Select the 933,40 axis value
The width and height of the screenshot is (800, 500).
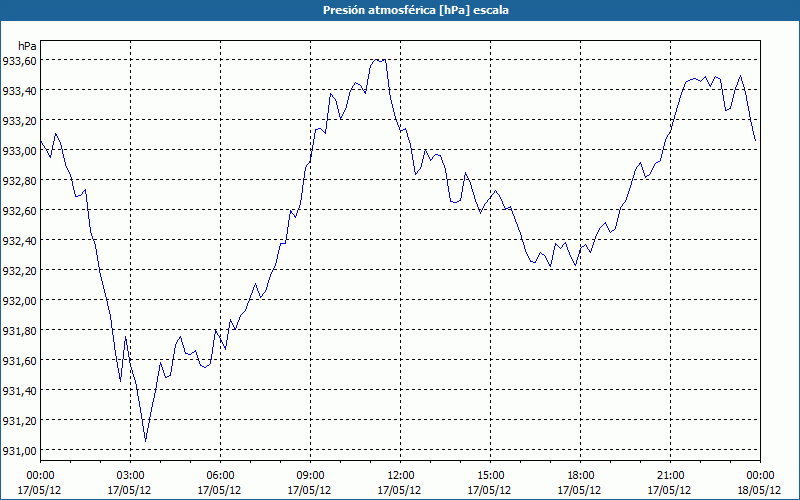pyautogui.click(x=19, y=91)
